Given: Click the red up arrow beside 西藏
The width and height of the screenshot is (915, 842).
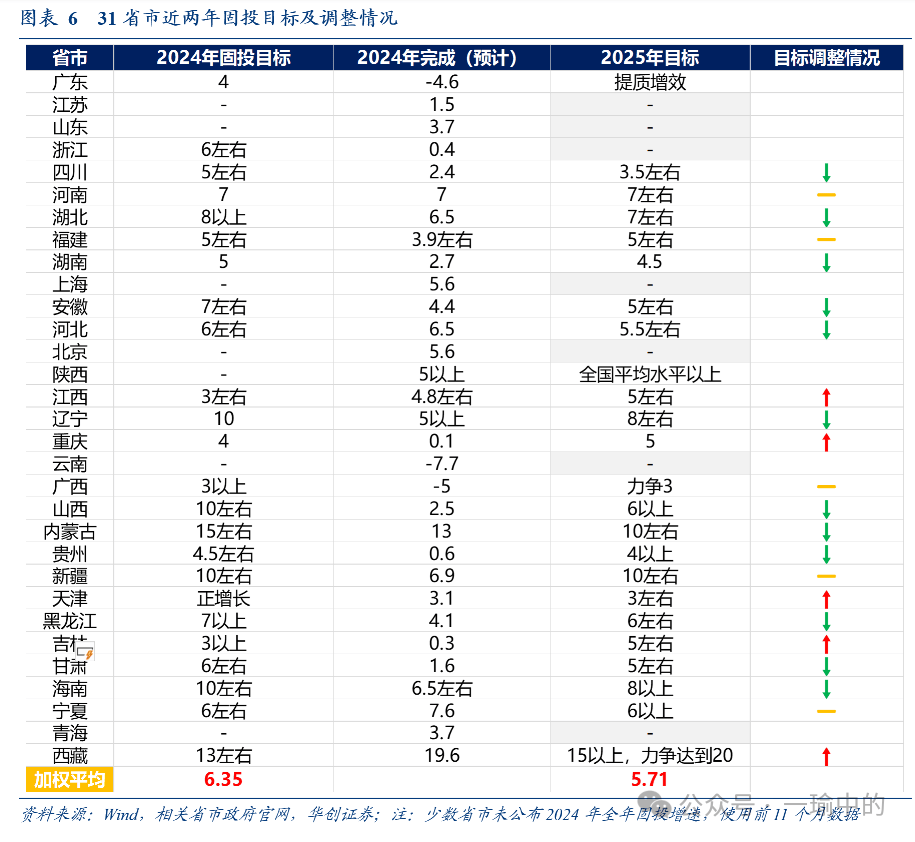Looking at the screenshot, I should (x=825, y=756).
